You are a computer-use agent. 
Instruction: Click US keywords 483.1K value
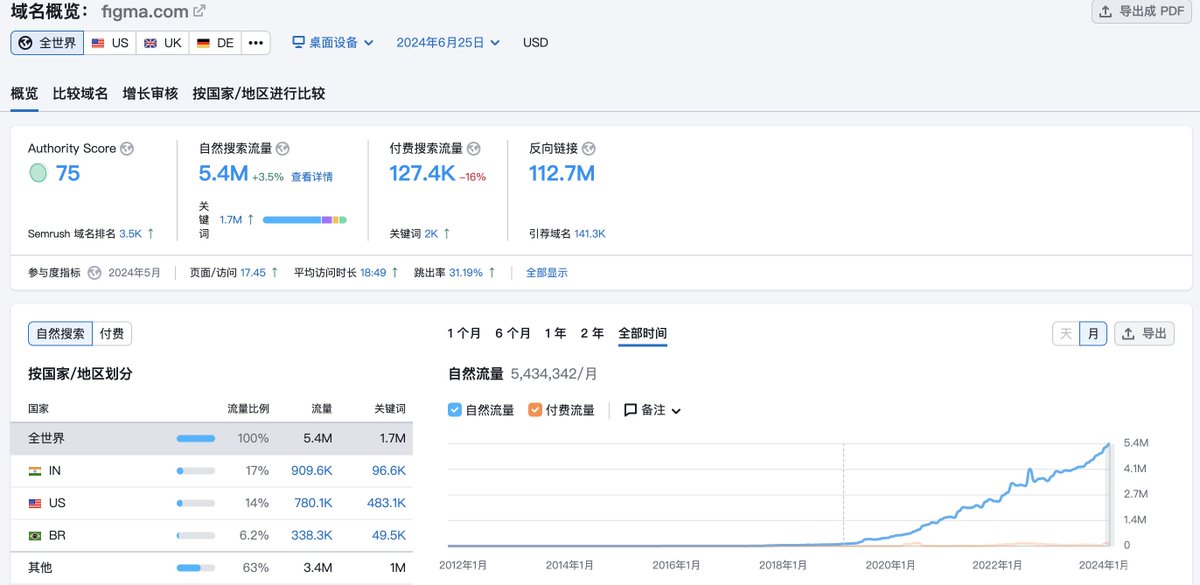pos(387,503)
